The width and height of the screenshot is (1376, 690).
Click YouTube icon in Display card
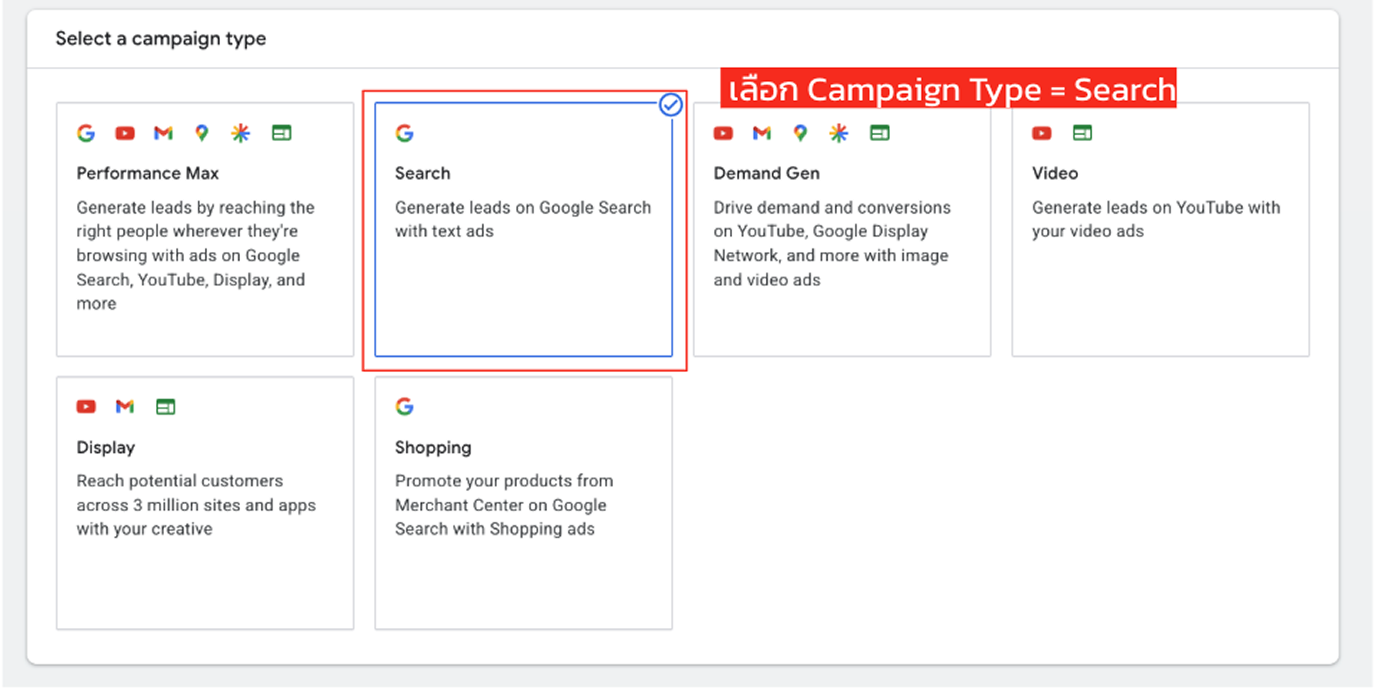click(87, 407)
